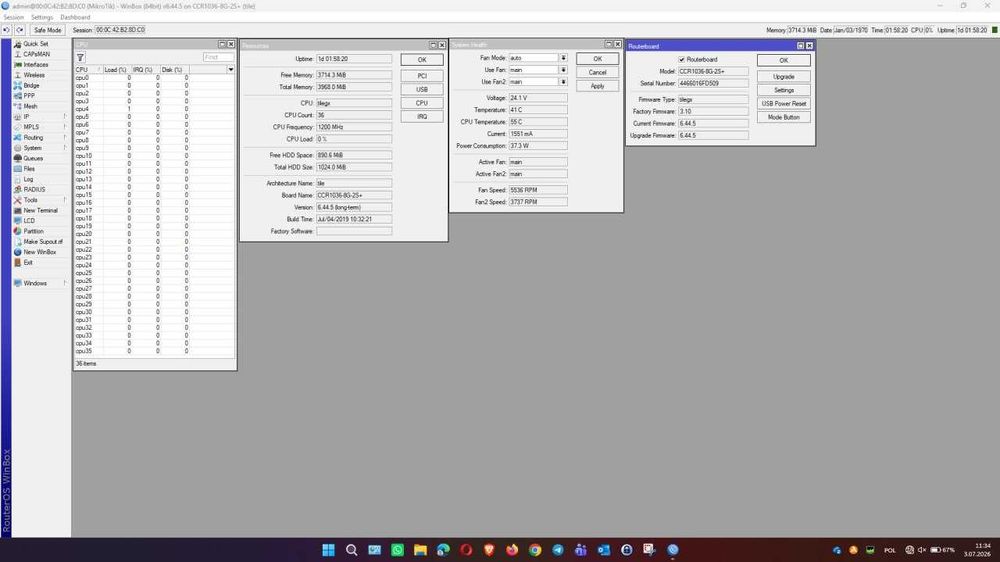Click the CPU button in Resources
The height and width of the screenshot is (562, 1000).
(422, 103)
